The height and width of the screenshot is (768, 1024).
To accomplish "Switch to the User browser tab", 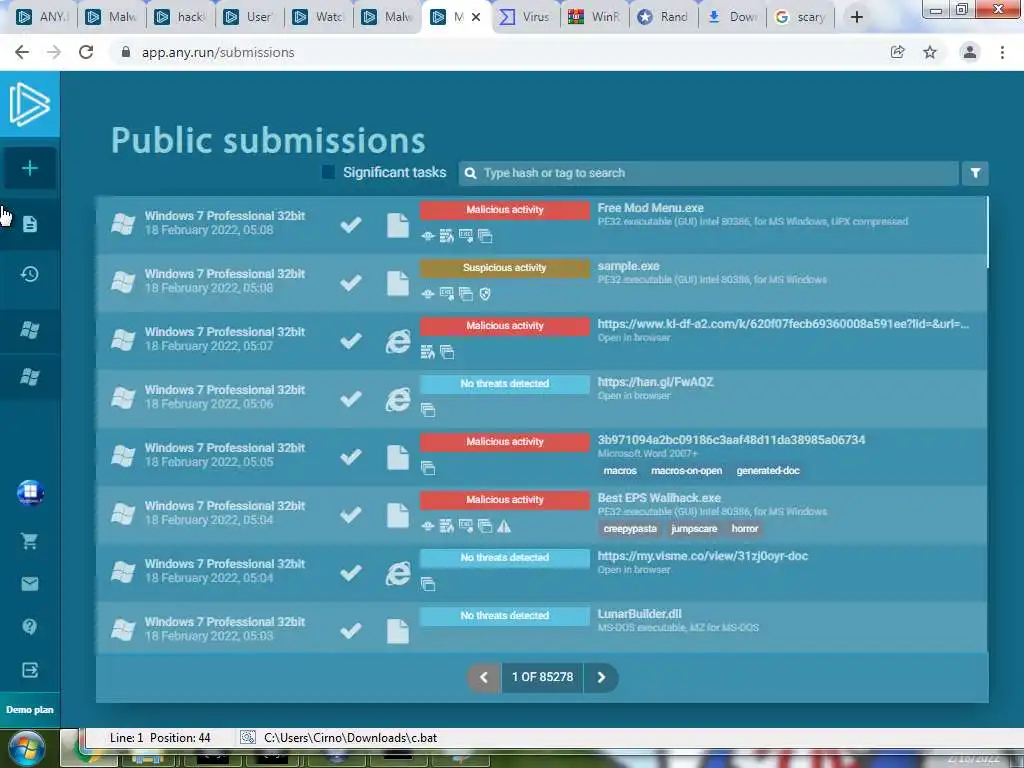I will 249,17.
